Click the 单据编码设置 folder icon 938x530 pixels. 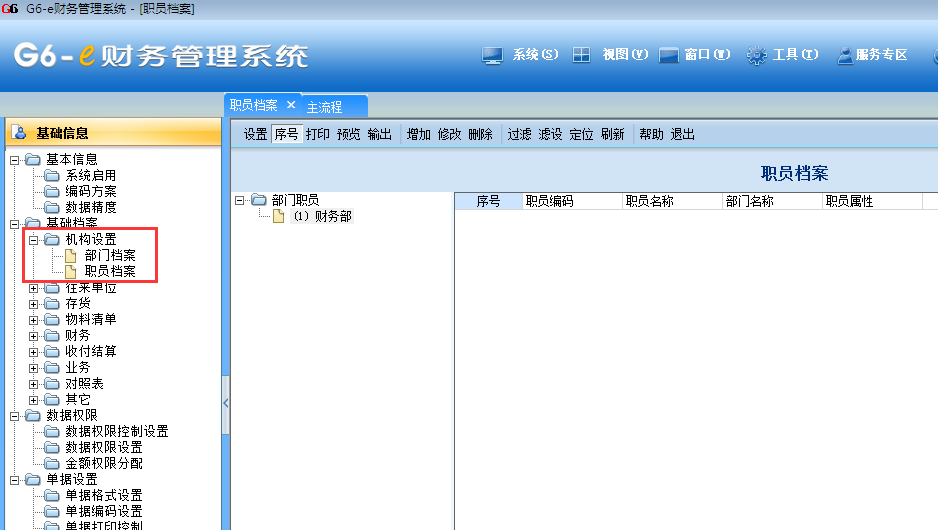[x=52, y=511]
